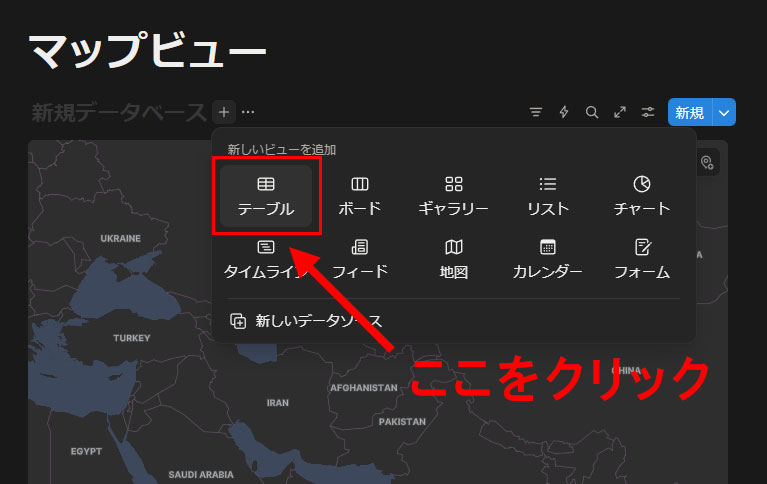The width and height of the screenshot is (767, 484).
Task: Select the 地図 (Map) view option
Action: pyautogui.click(x=453, y=258)
